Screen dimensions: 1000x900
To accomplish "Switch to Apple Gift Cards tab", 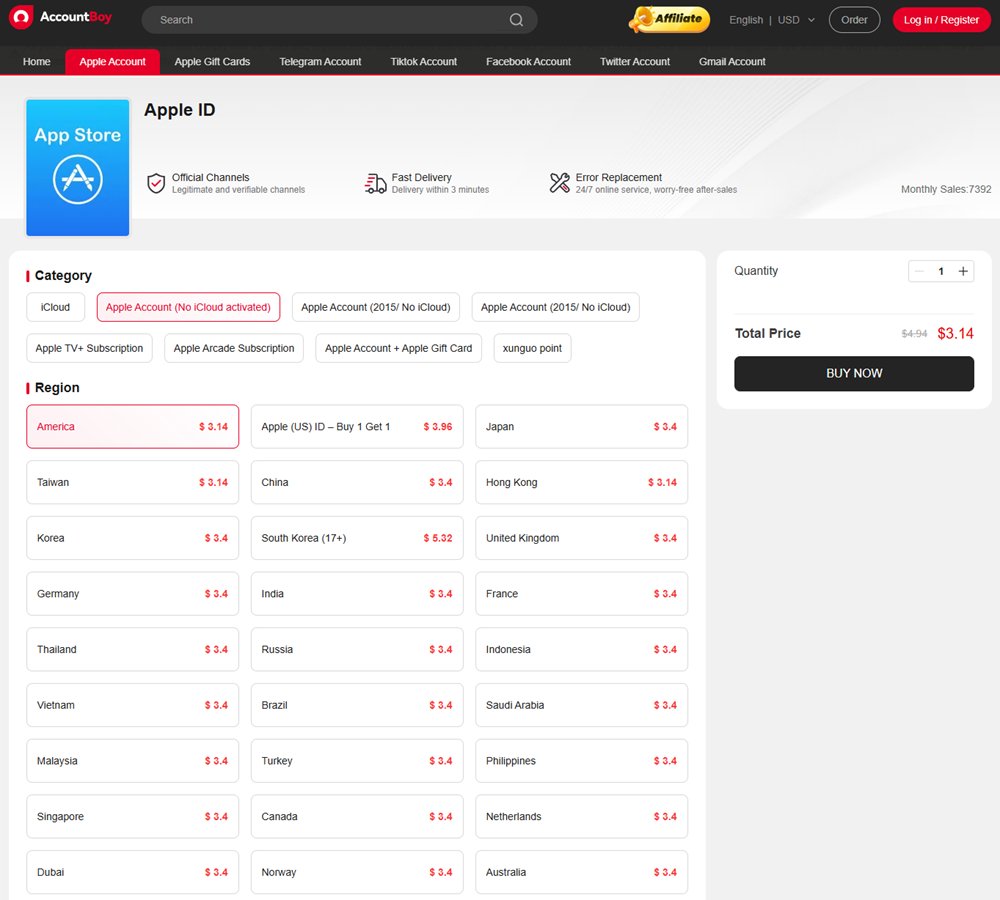I will click(212, 62).
